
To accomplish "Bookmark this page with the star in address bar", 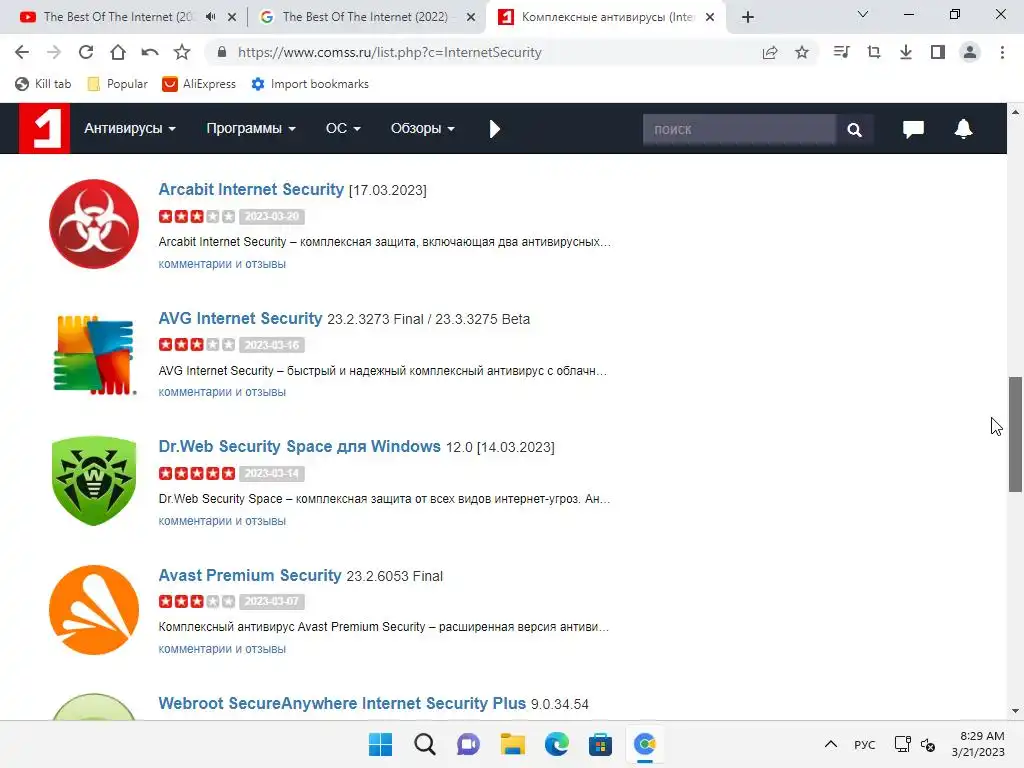I will point(802,52).
